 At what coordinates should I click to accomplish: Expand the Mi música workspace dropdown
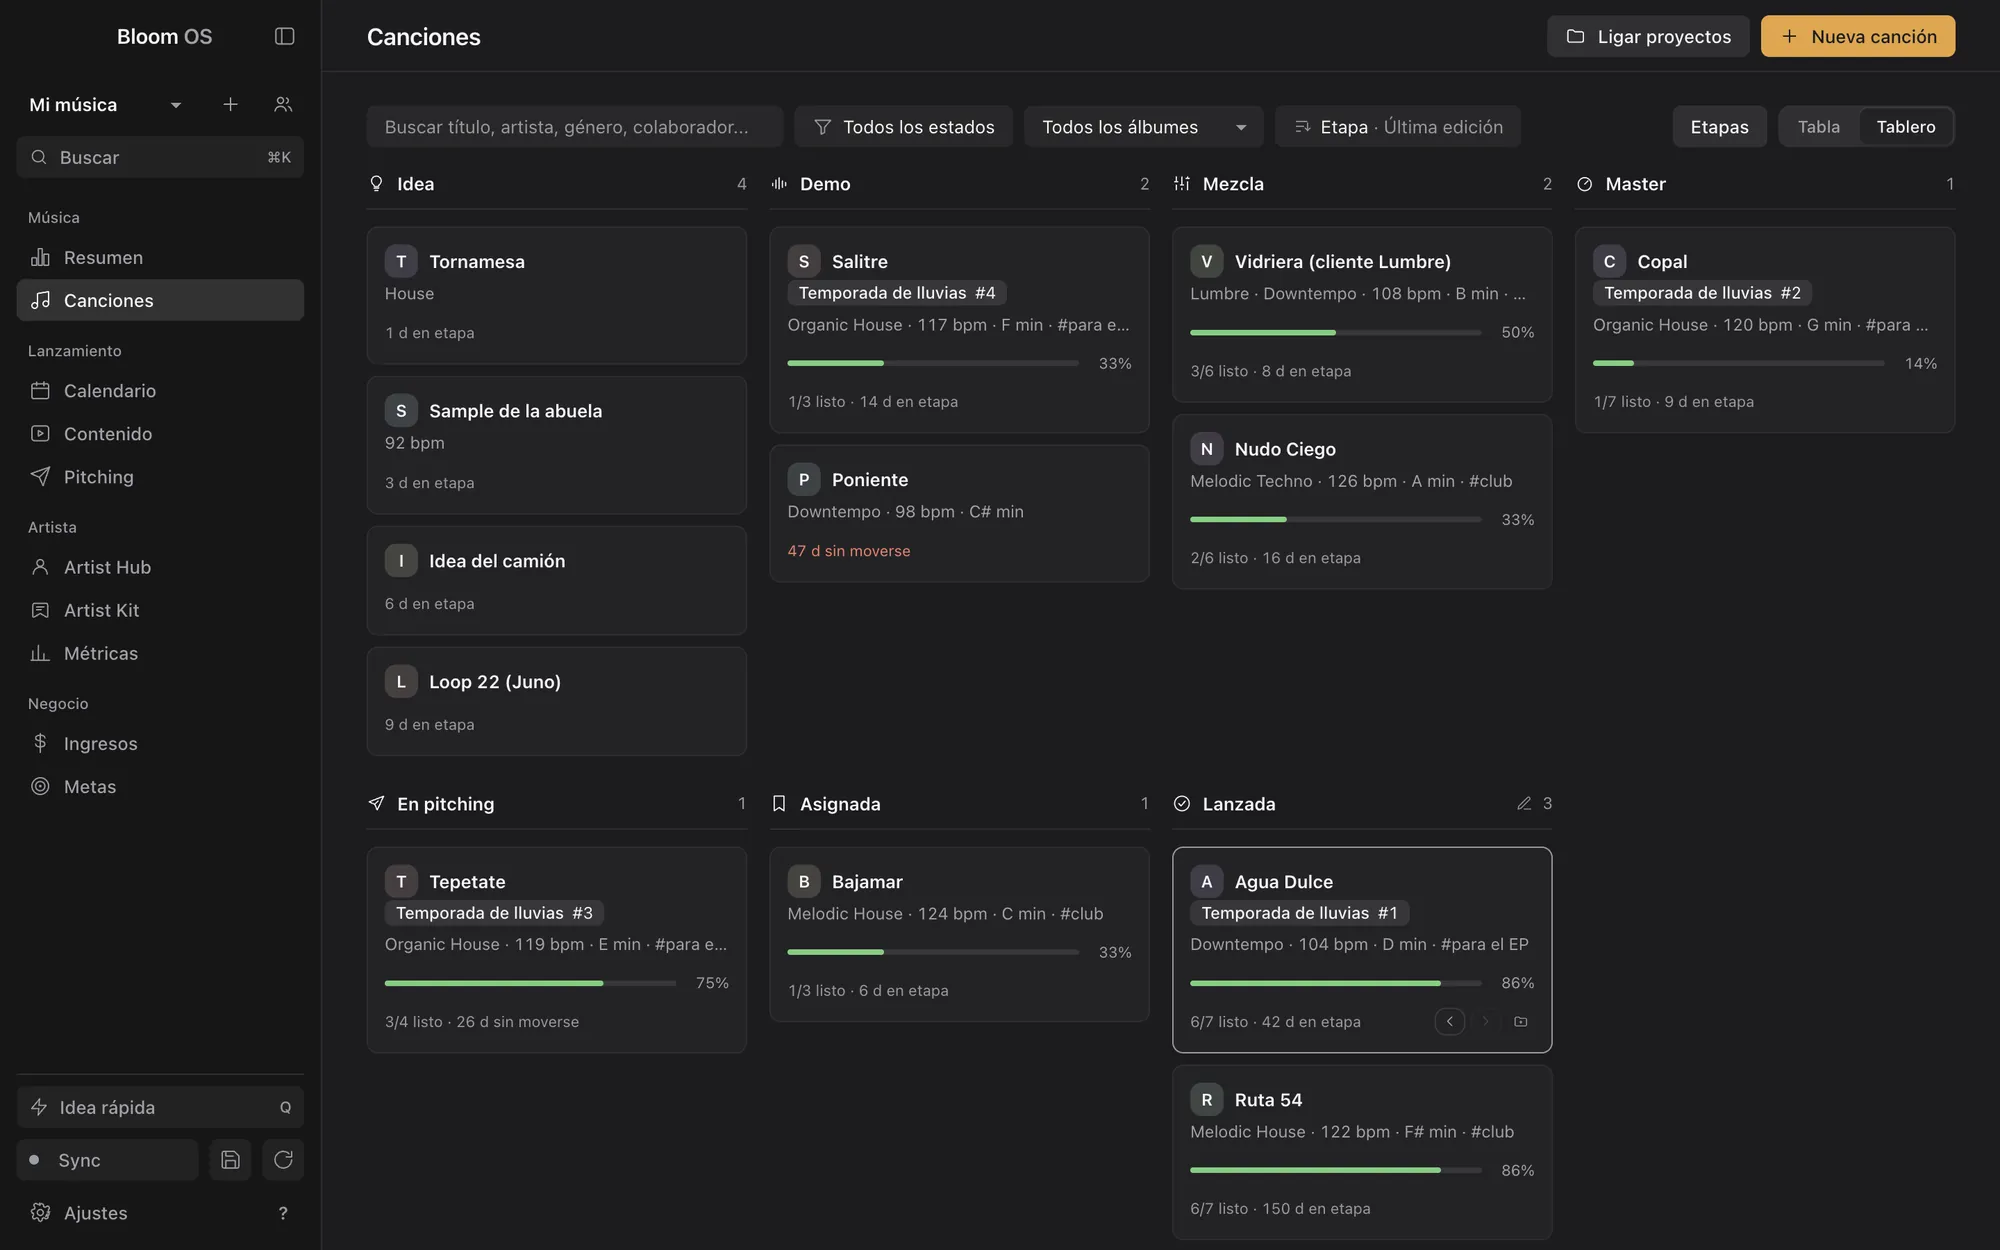[176, 105]
